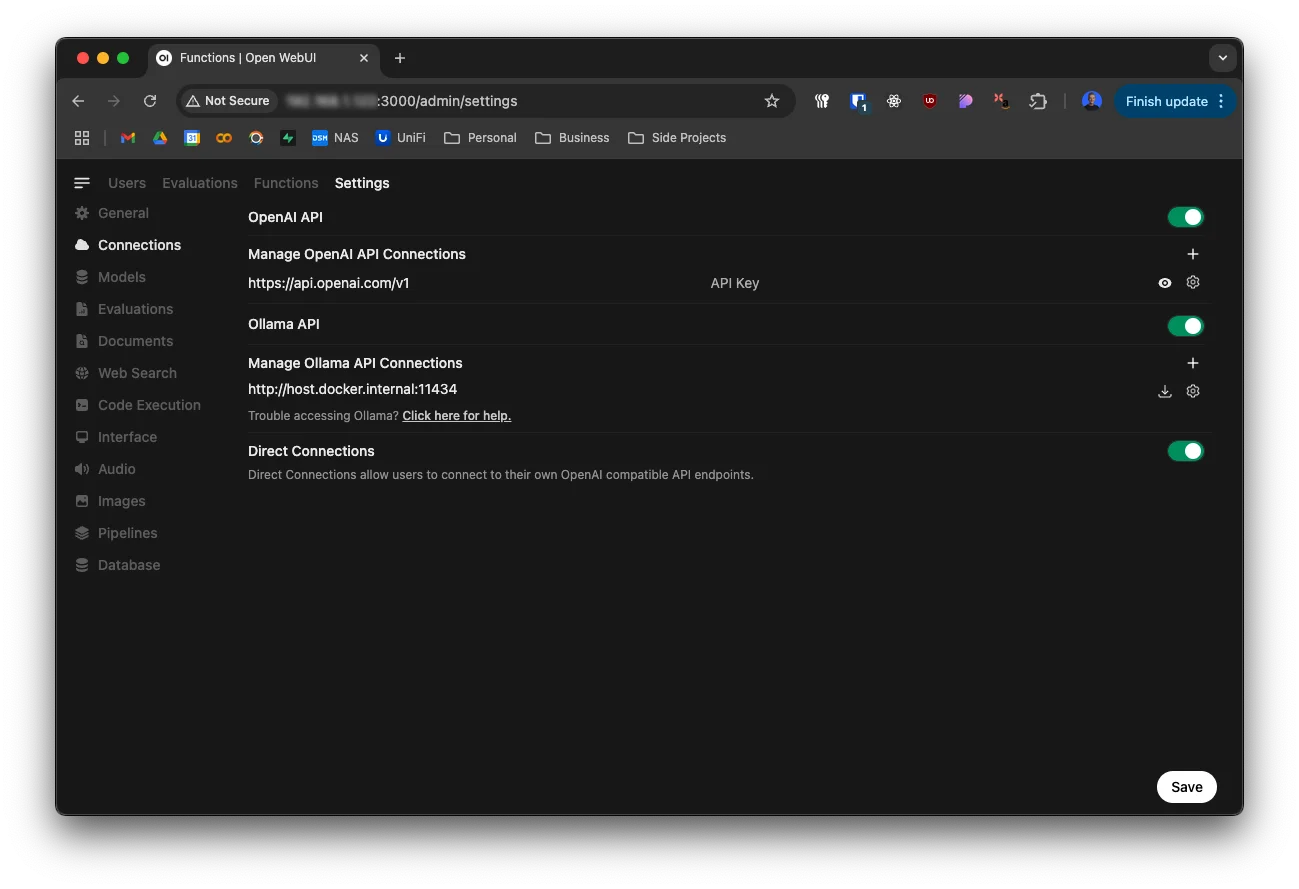Toggle the Ollama API switch

click(x=1186, y=326)
